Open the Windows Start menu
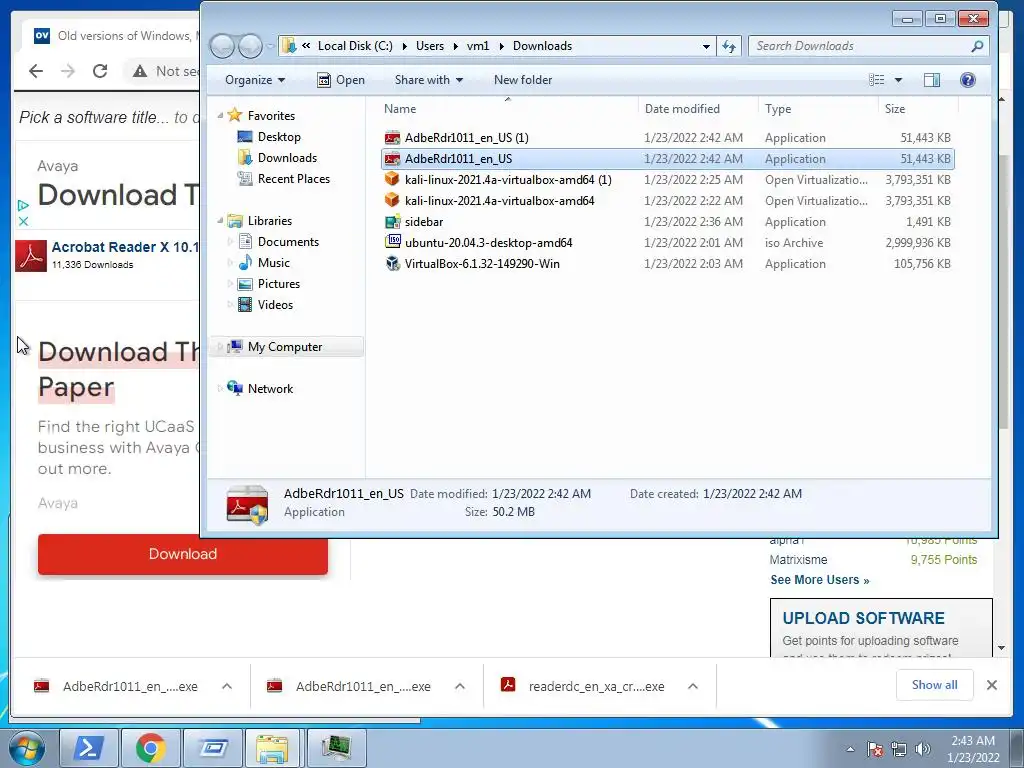Image resolution: width=1024 pixels, height=768 pixels. [x=27, y=748]
